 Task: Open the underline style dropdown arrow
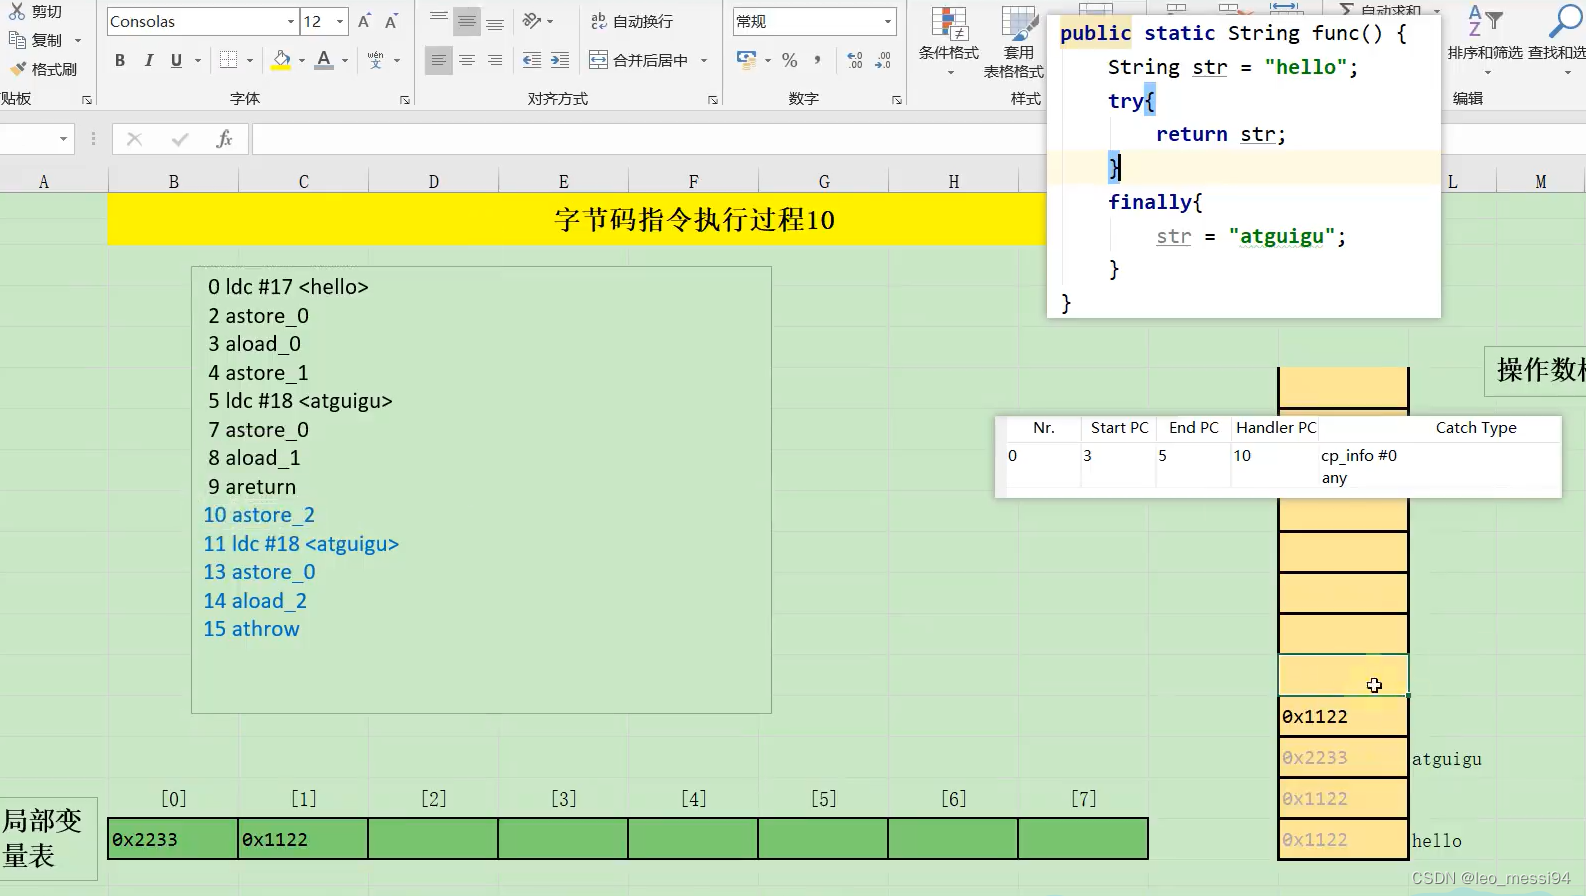(198, 60)
